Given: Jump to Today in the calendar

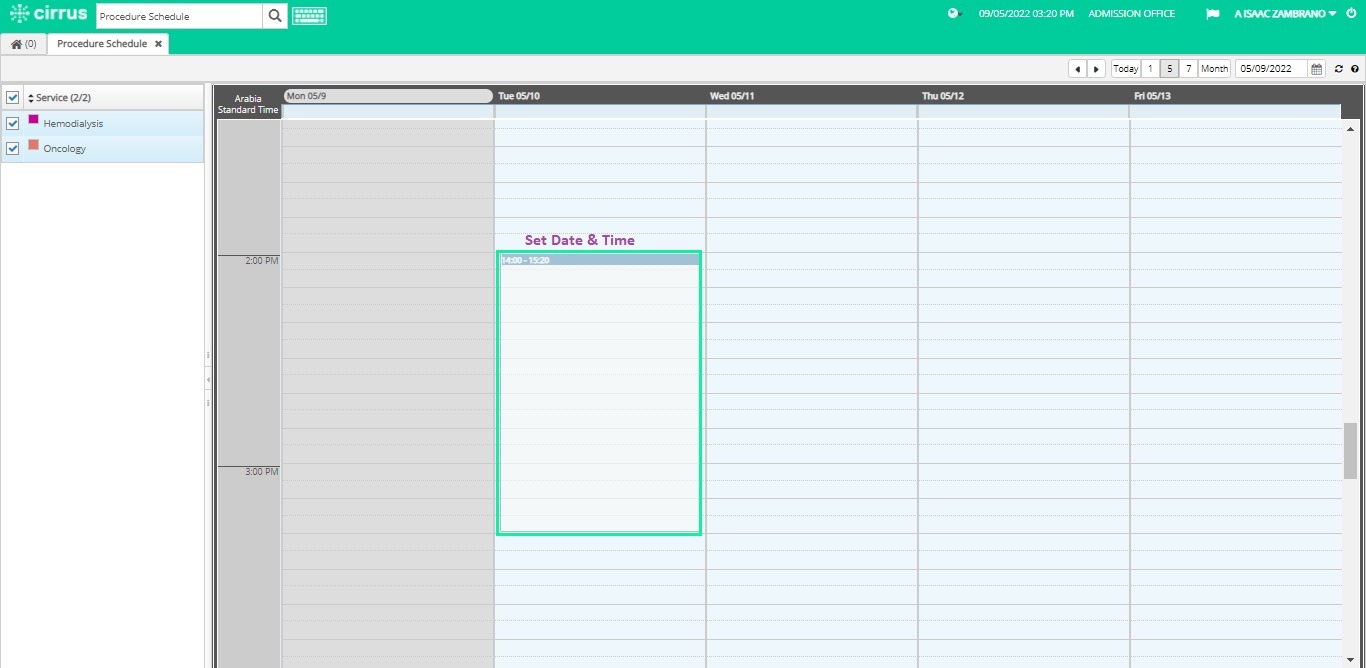Looking at the screenshot, I should point(1126,69).
